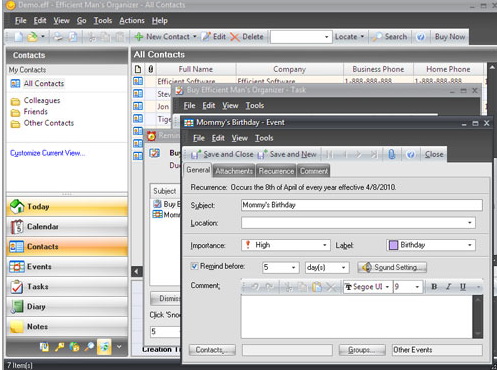Click the Dismiss button in Reminder window
Viewport: 497px width, 370px height.
tap(165, 298)
